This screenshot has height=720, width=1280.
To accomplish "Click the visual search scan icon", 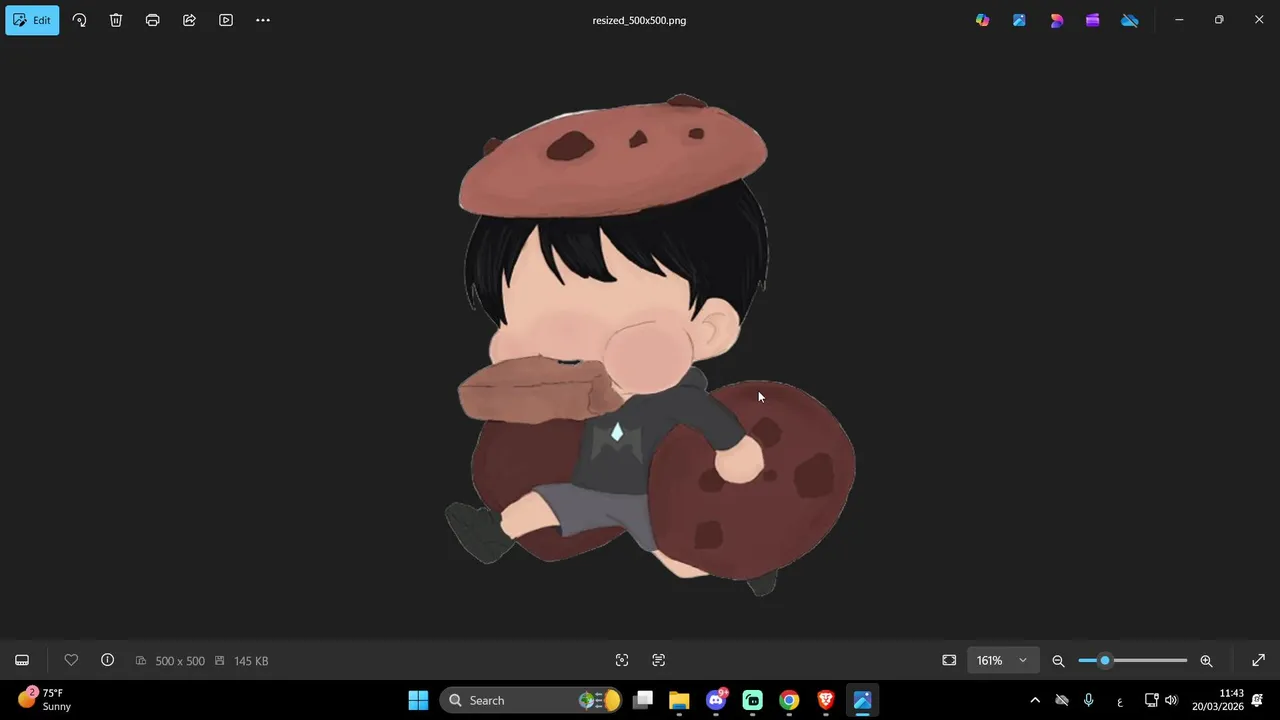I will pyautogui.click(x=622, y=660).
